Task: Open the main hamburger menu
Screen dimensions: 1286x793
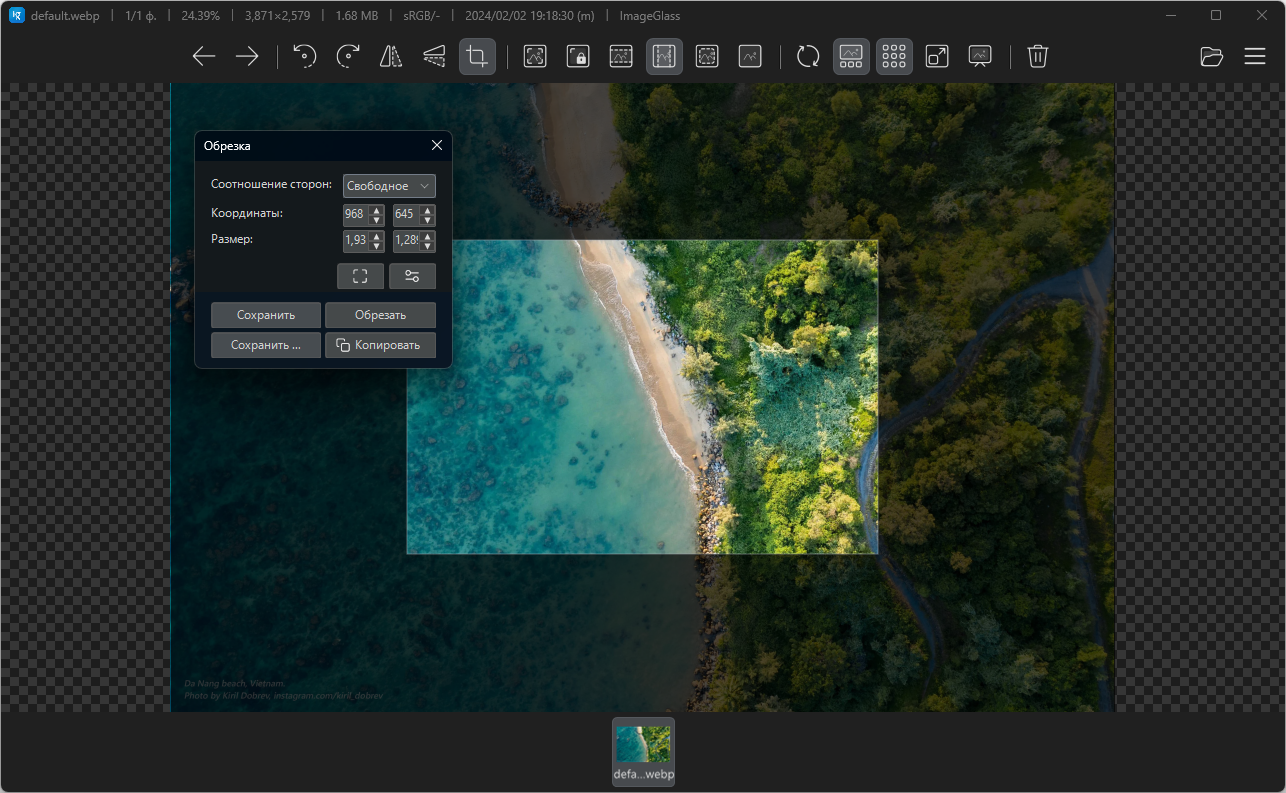Action: point(1255,57)
